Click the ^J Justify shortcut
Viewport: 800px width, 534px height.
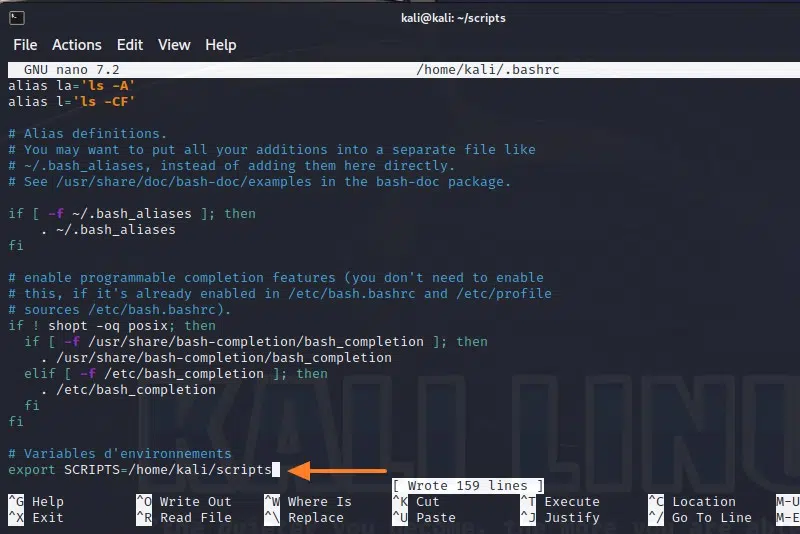click(560, 518)
